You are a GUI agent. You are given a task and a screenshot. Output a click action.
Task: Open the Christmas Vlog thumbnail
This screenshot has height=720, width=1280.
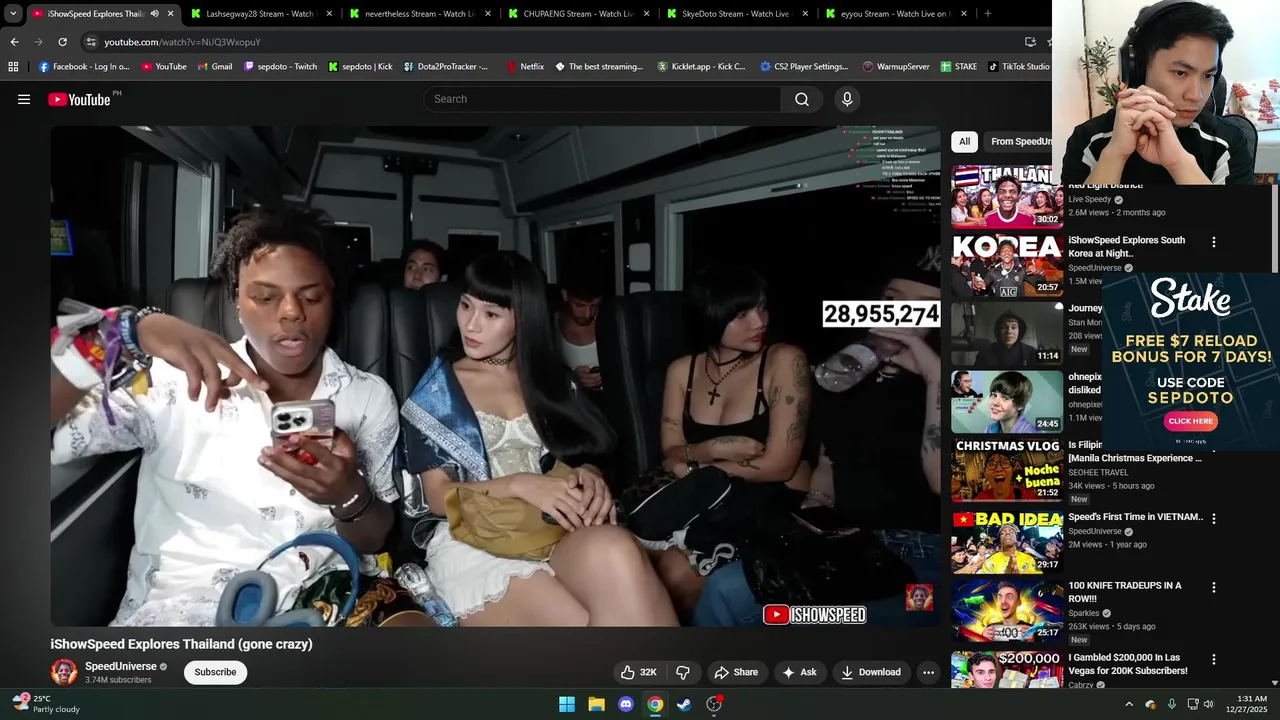coord(1007,470)
